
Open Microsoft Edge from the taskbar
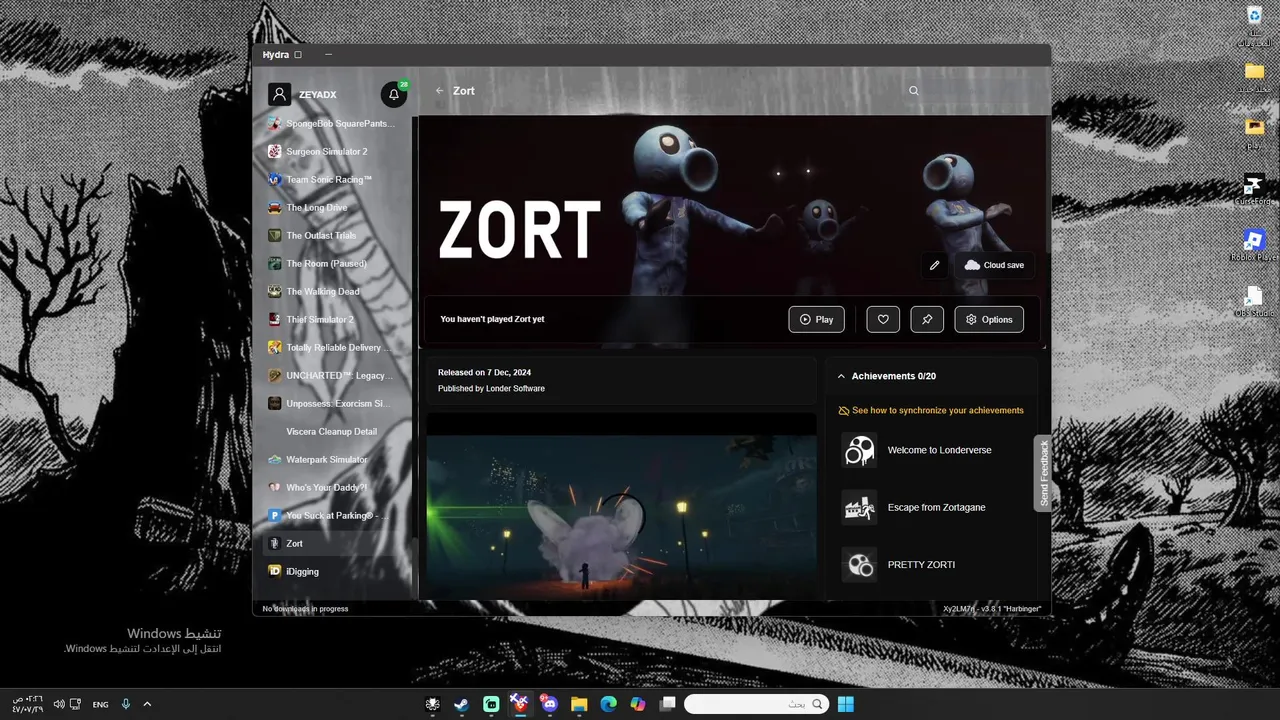coord(608,704)
